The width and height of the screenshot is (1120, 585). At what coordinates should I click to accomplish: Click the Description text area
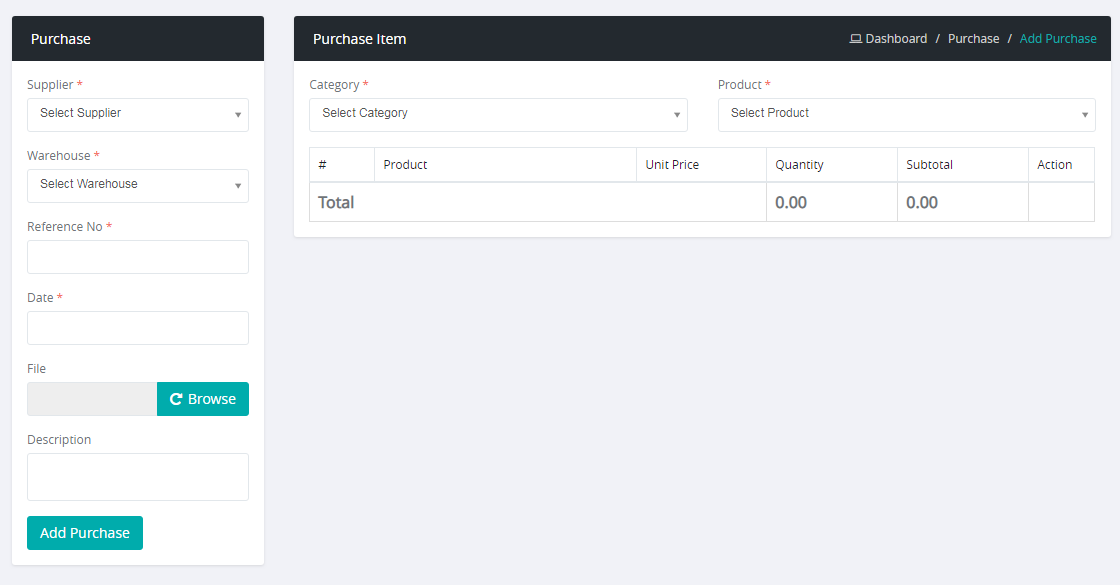pos(138,476)
